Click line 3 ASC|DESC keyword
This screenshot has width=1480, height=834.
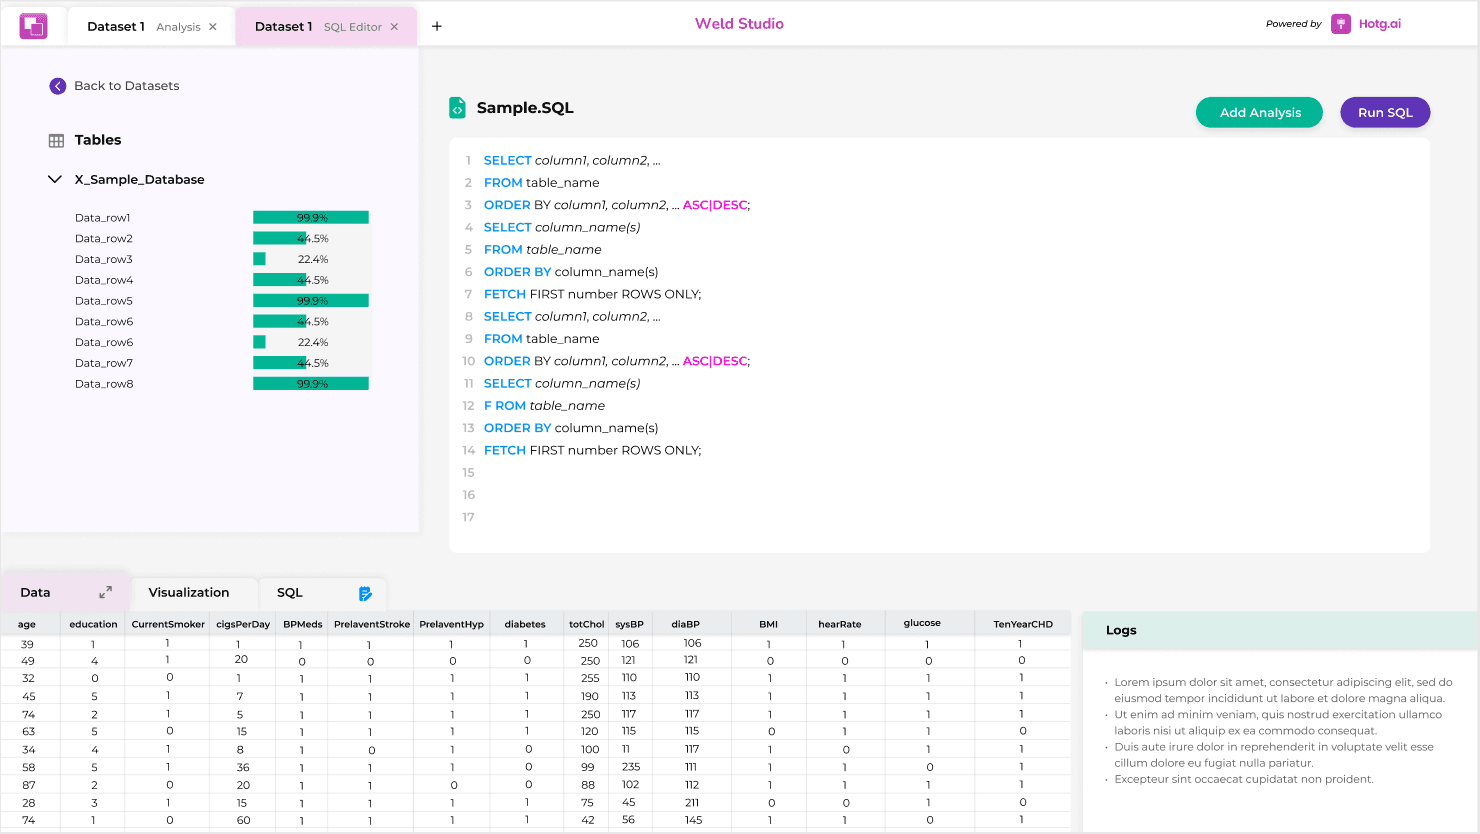[x=715, y=205]
